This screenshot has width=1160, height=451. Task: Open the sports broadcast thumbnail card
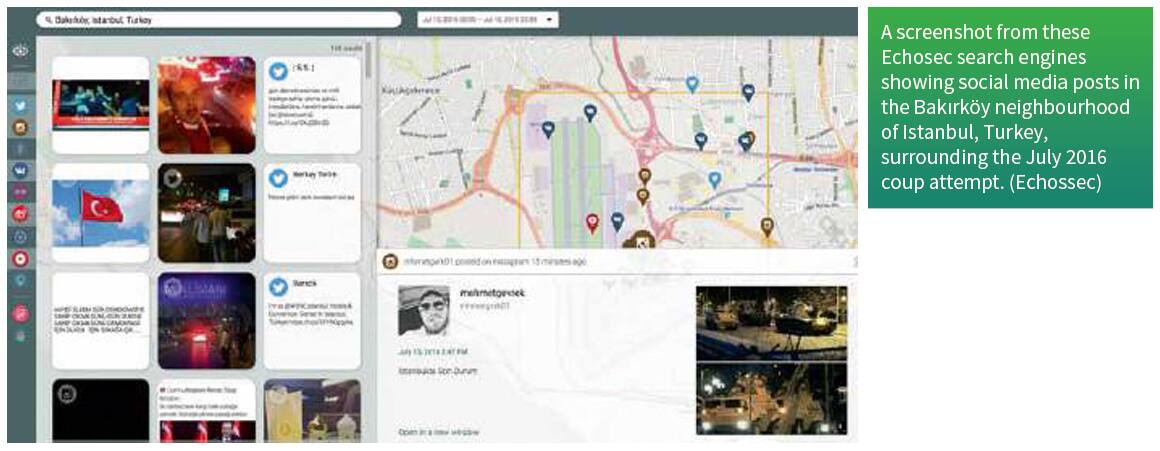tap(101, 105)
